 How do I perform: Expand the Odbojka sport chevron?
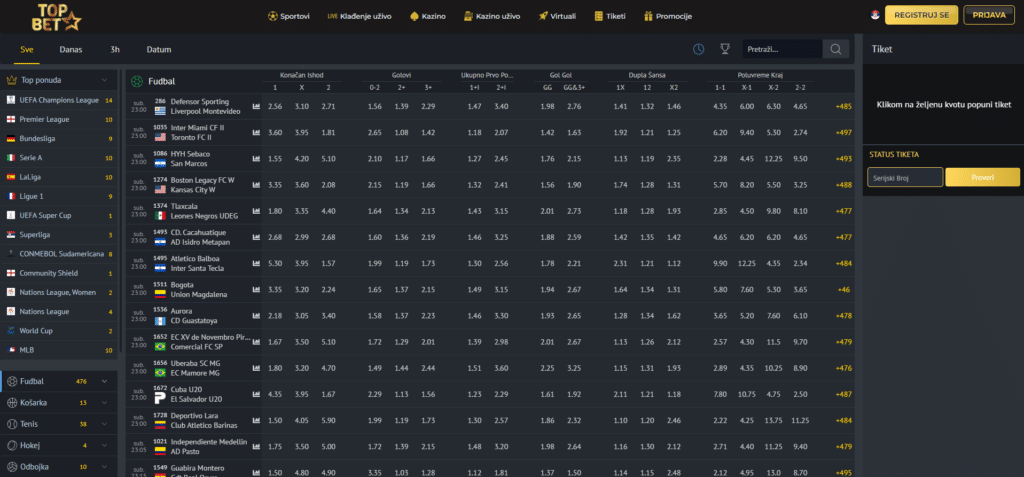coord(104,467)
